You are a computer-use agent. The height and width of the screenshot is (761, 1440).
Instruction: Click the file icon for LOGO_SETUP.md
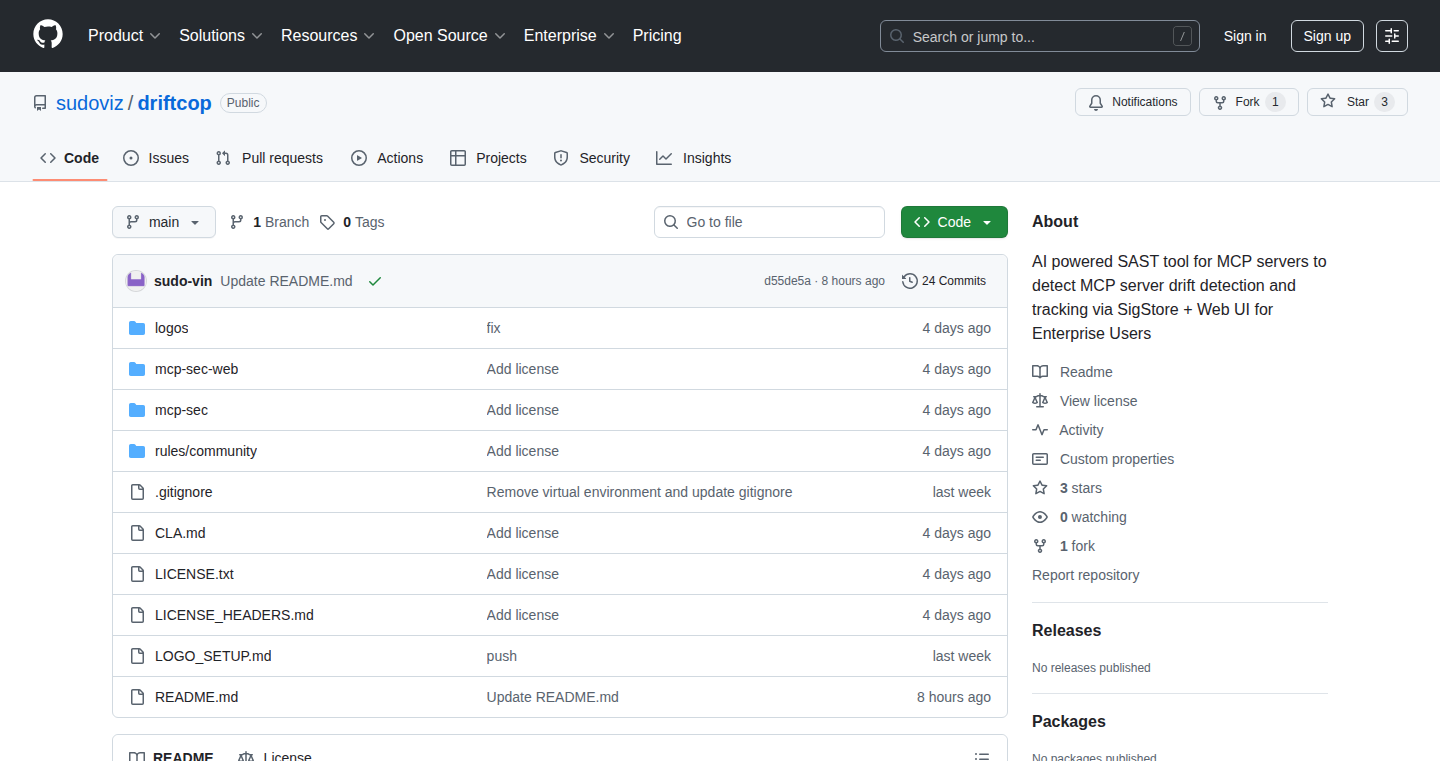137,656
